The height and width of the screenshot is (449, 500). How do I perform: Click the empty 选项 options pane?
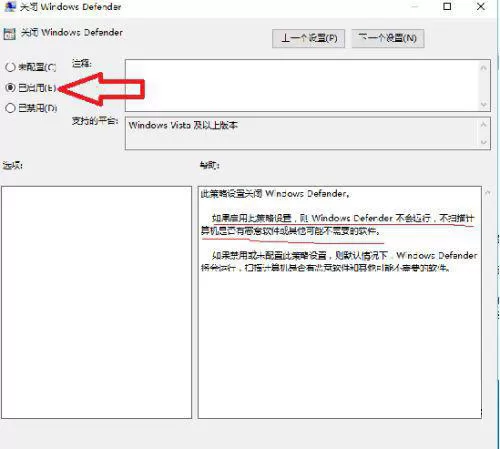[x=97, y=302]
